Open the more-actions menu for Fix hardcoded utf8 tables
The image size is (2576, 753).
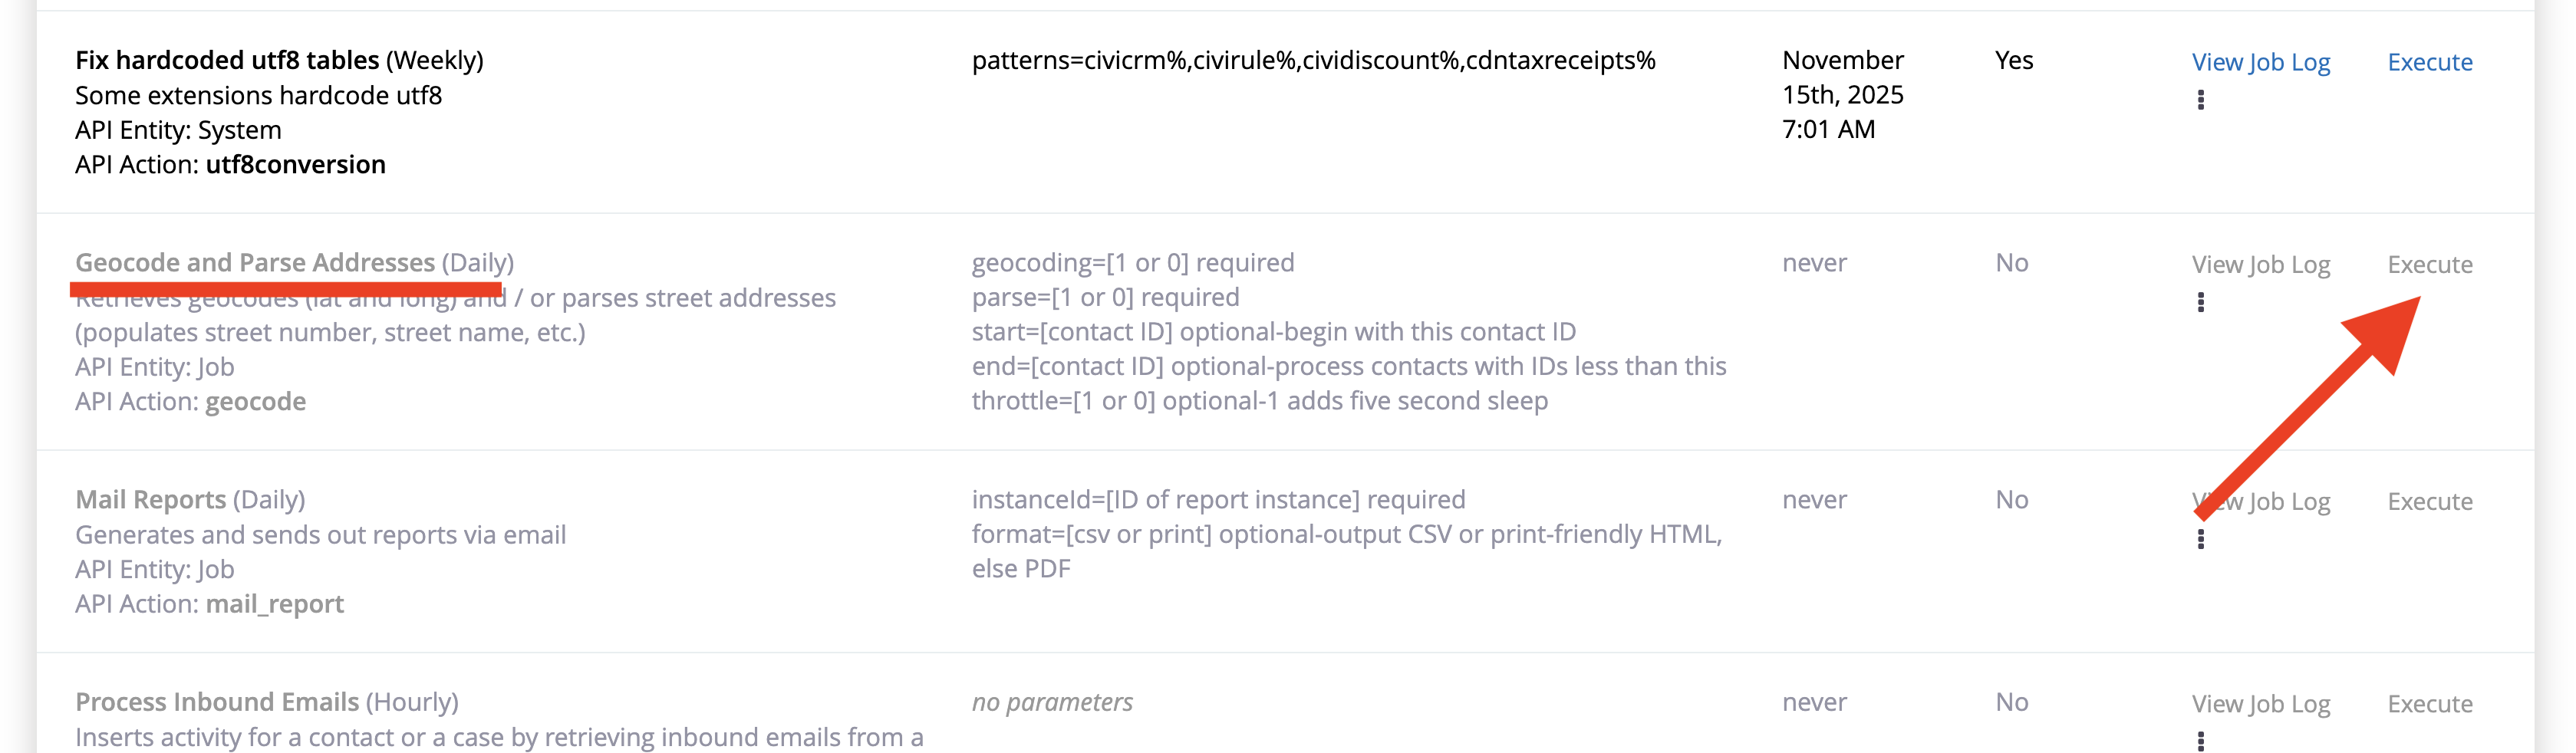[2200, 100]
